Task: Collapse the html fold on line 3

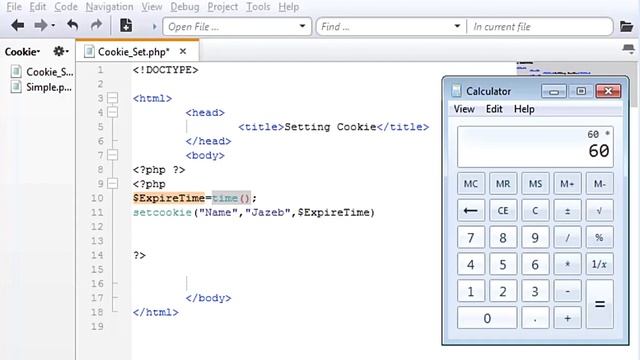Action: point(112,98)
